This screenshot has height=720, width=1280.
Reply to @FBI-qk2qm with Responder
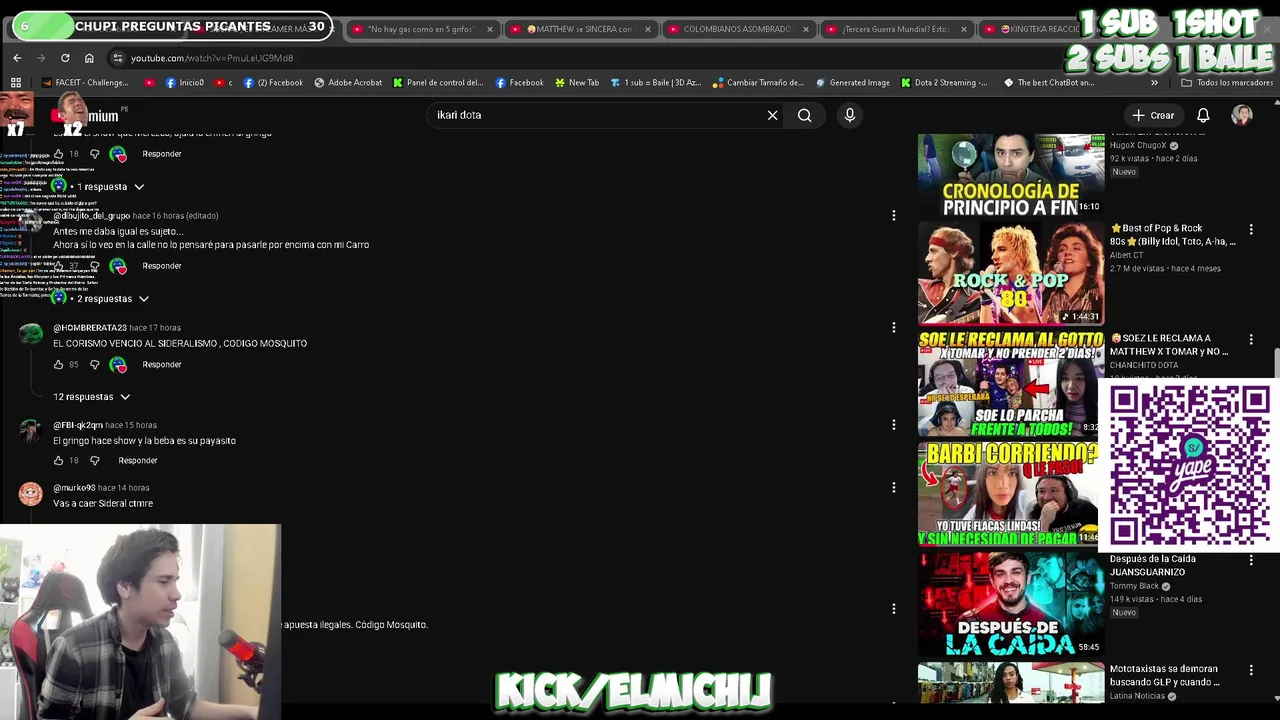(138, 461)
